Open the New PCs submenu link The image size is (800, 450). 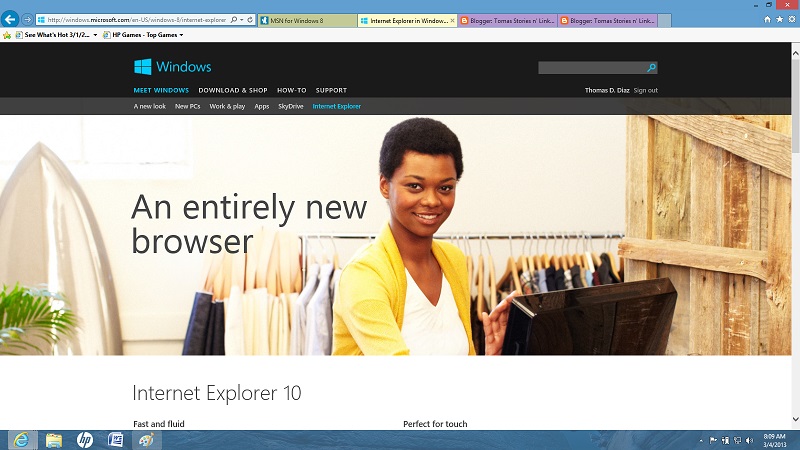coord(187,106)
